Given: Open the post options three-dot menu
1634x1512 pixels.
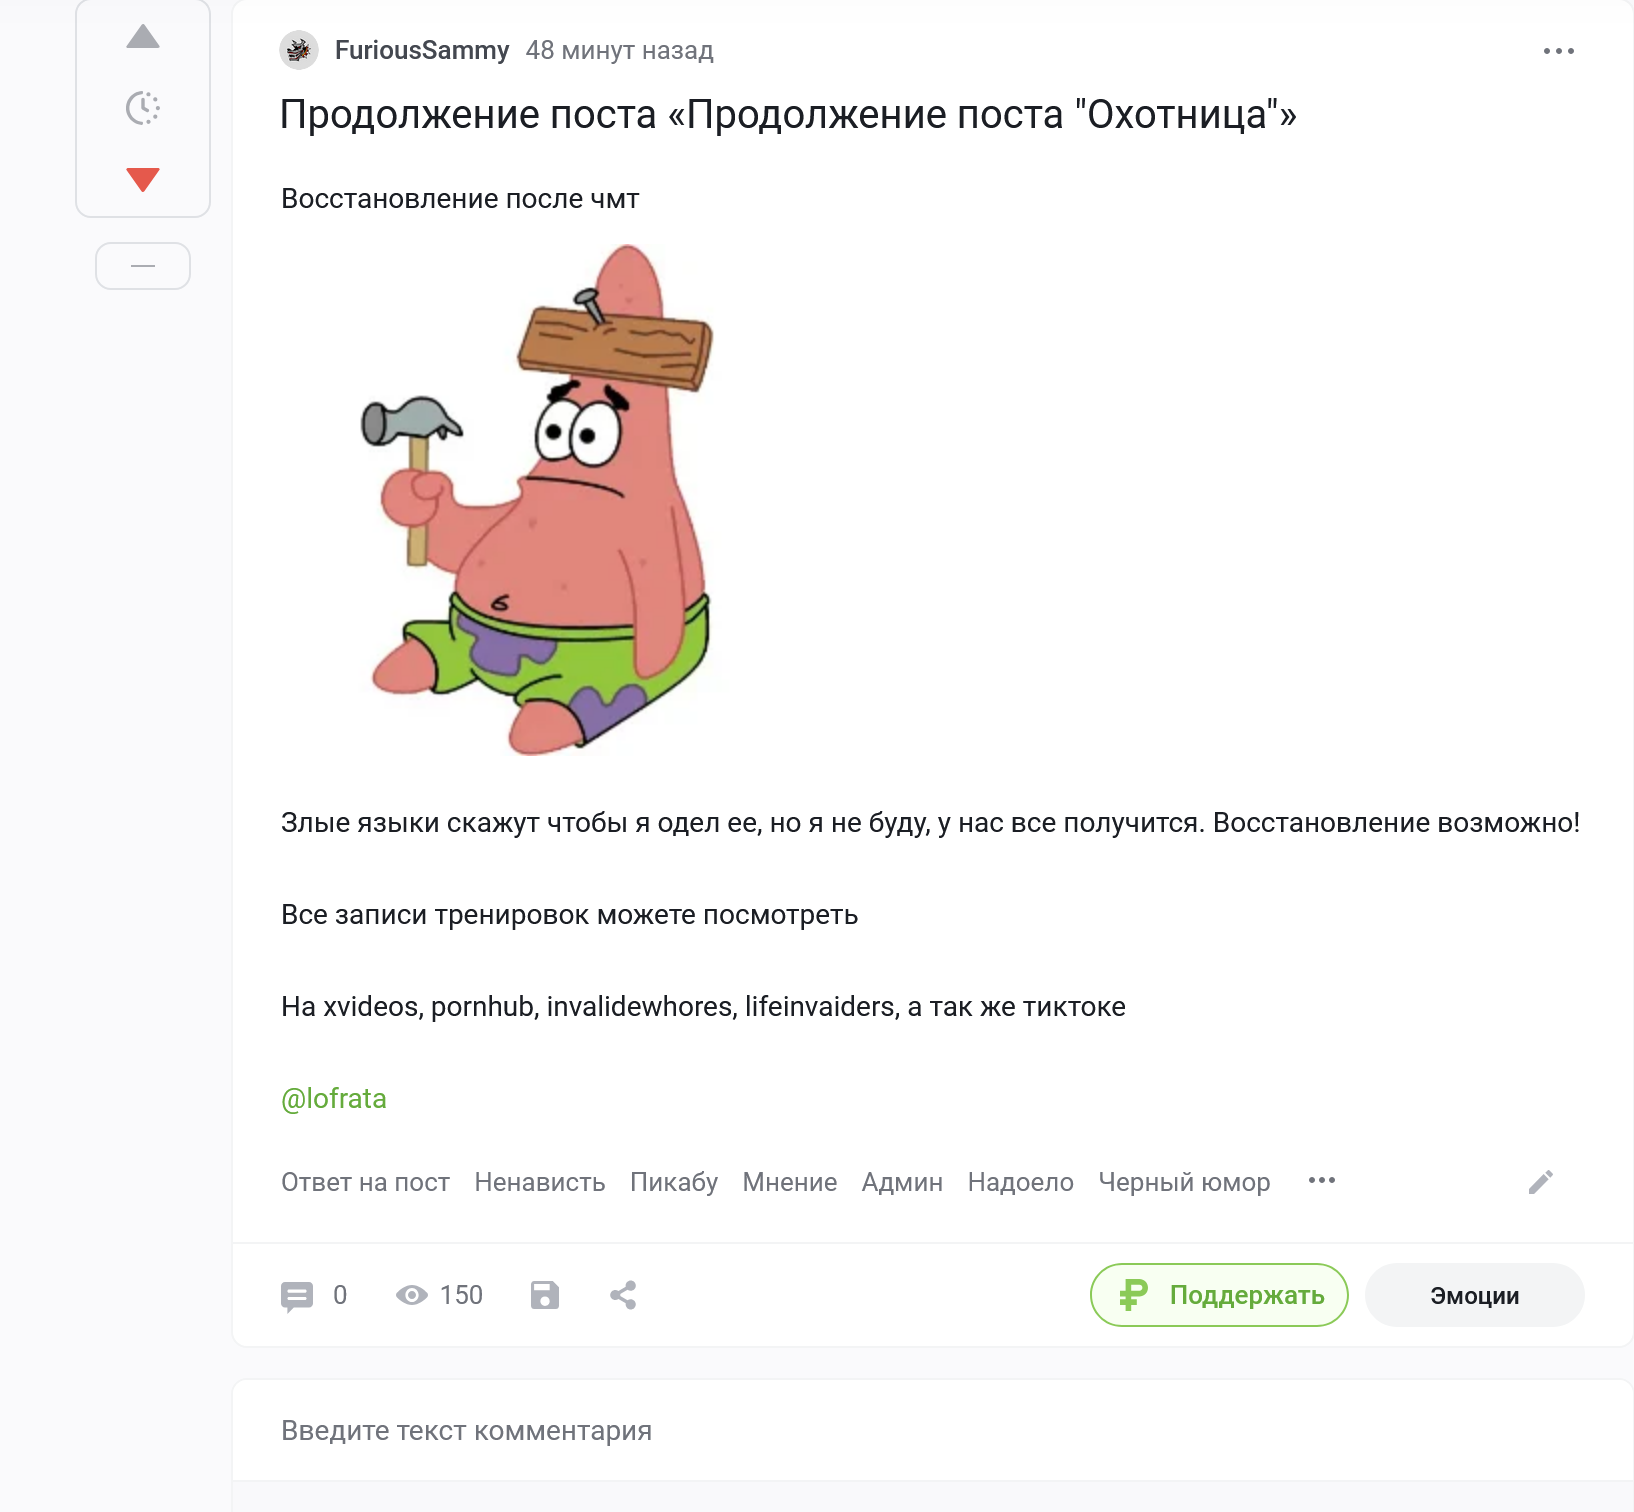Looking at the screenshot, I should pos(1558,51).
